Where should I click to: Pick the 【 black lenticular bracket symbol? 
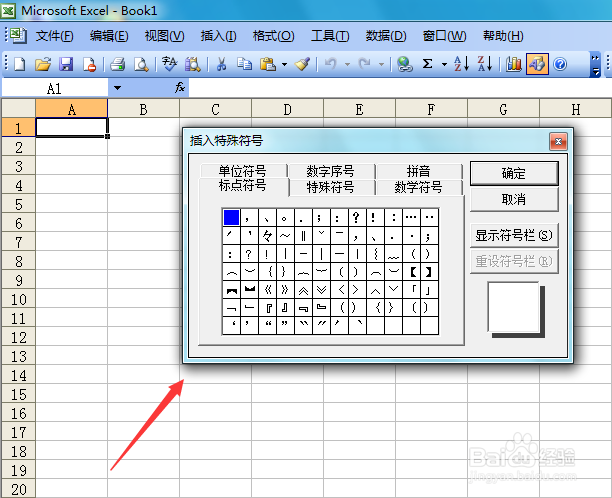tap(413, 272)
